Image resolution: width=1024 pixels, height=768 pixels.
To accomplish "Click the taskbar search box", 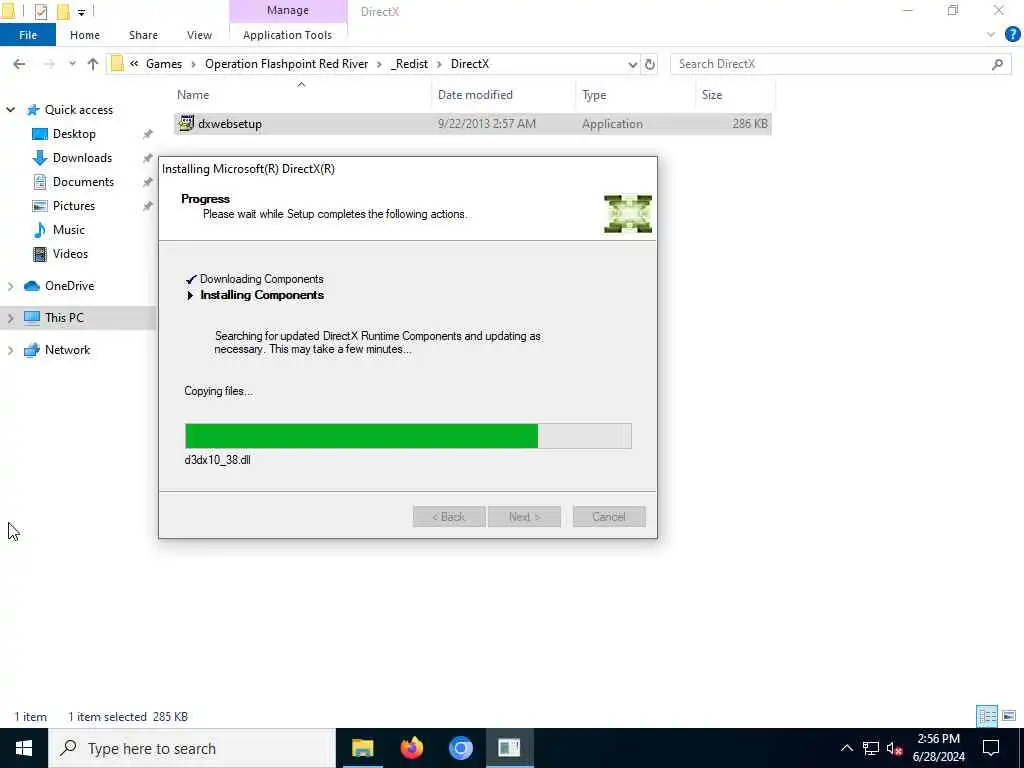I will click(x=192, y=748).
